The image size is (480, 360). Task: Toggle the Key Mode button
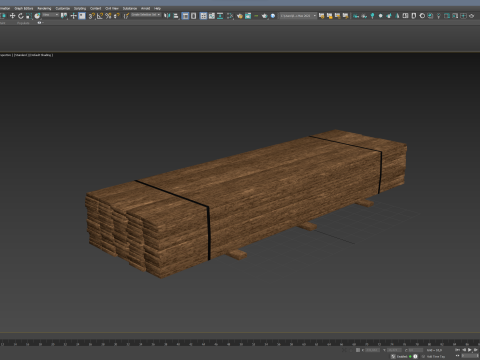(x=457, y=356)
